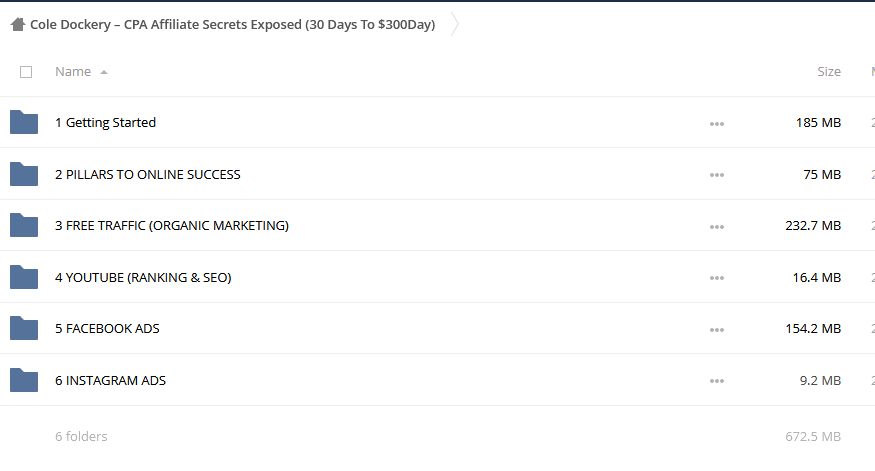Tick the select all checkbox
Screen dimensions: 875x471
[26, 72]
